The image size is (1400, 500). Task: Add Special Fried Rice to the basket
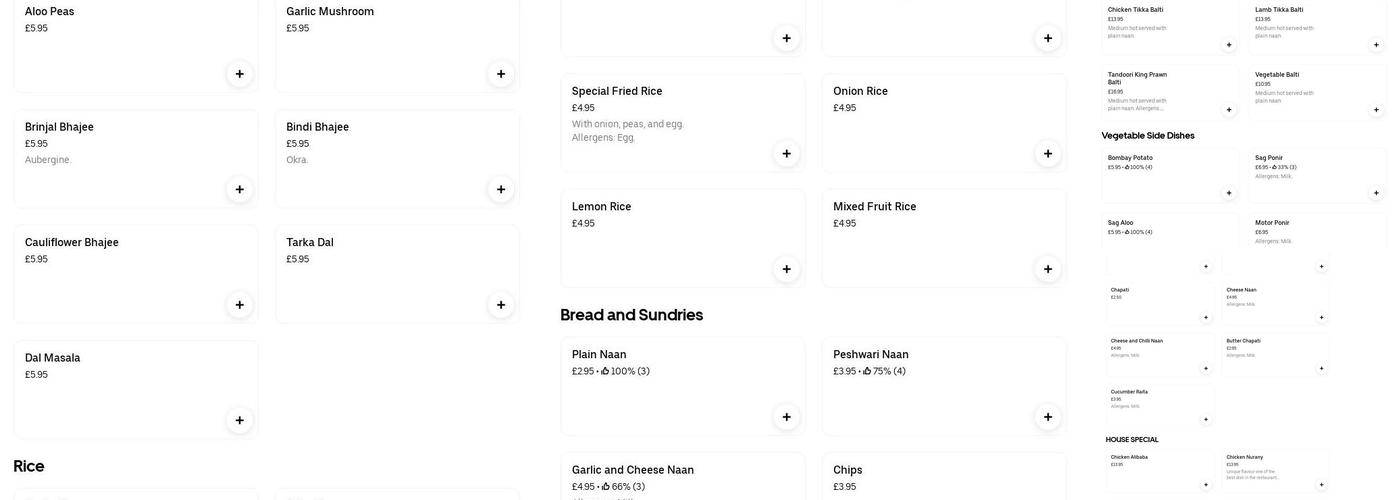(786, 154)
